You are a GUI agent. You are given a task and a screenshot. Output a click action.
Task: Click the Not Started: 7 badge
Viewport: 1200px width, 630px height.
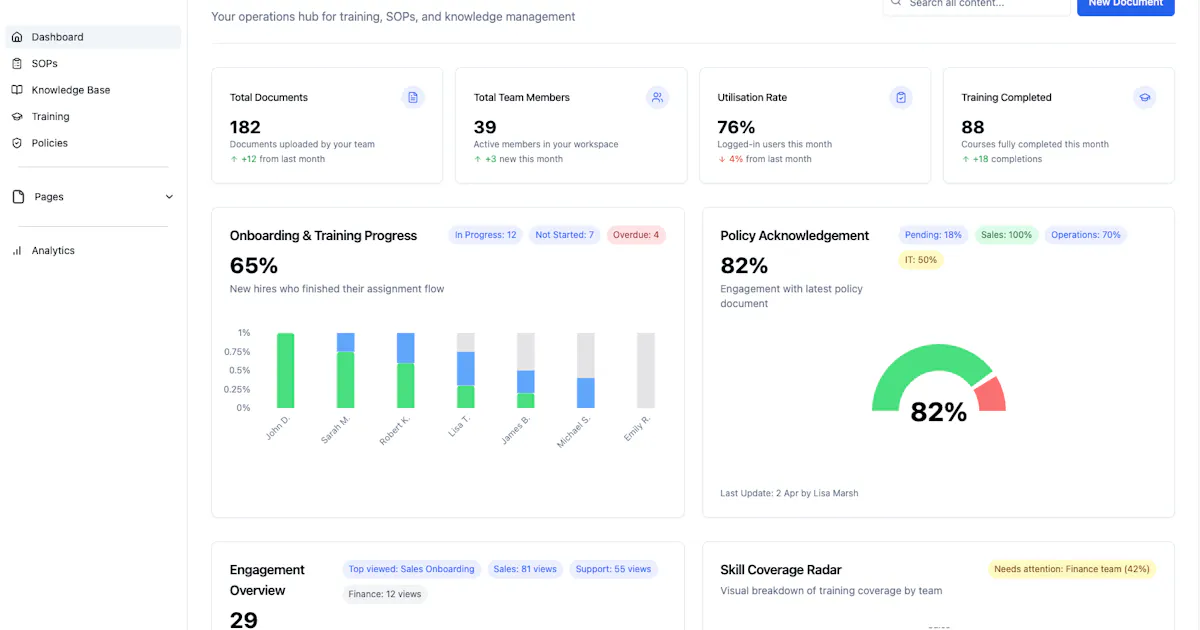[x=564, y=235]
